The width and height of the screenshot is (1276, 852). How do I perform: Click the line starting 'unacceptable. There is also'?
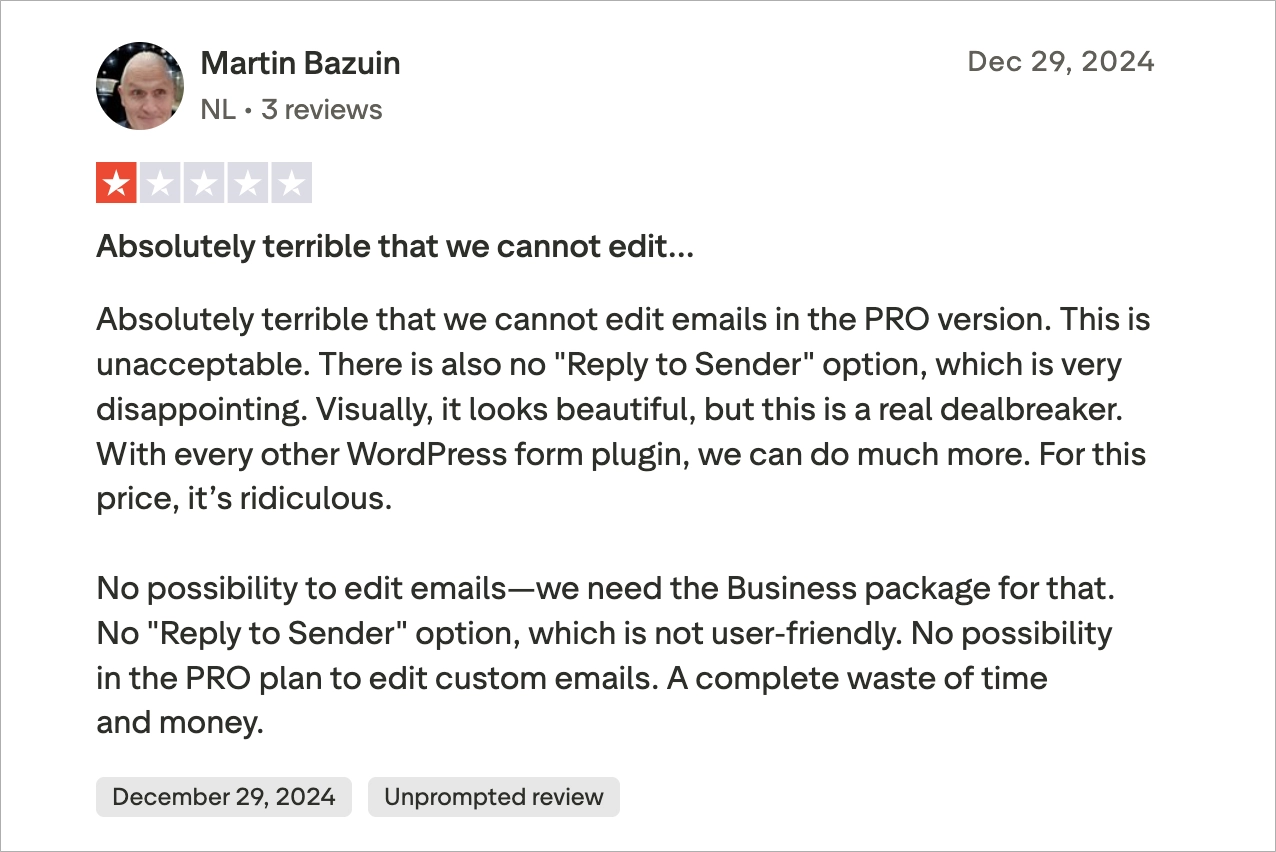pyautogui.click(x=608, y=365)
